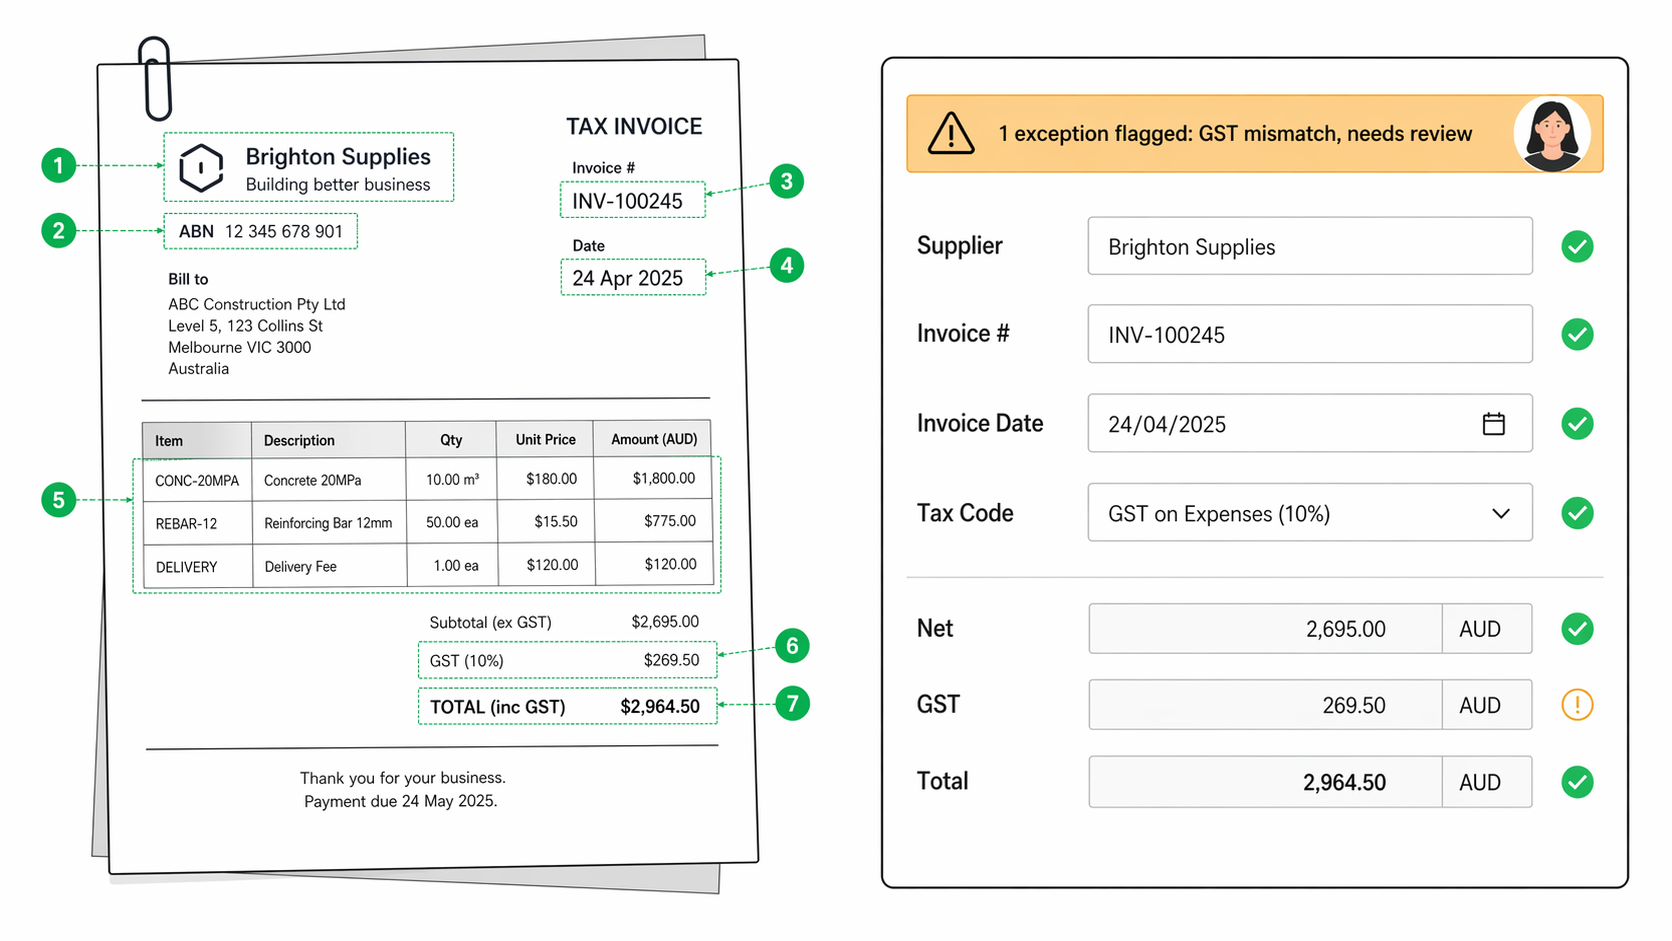This screenshot has height=941, width=1672.
Task: Click the date '24 Apr 2025' on the invoice
Action: pos(628,278)
